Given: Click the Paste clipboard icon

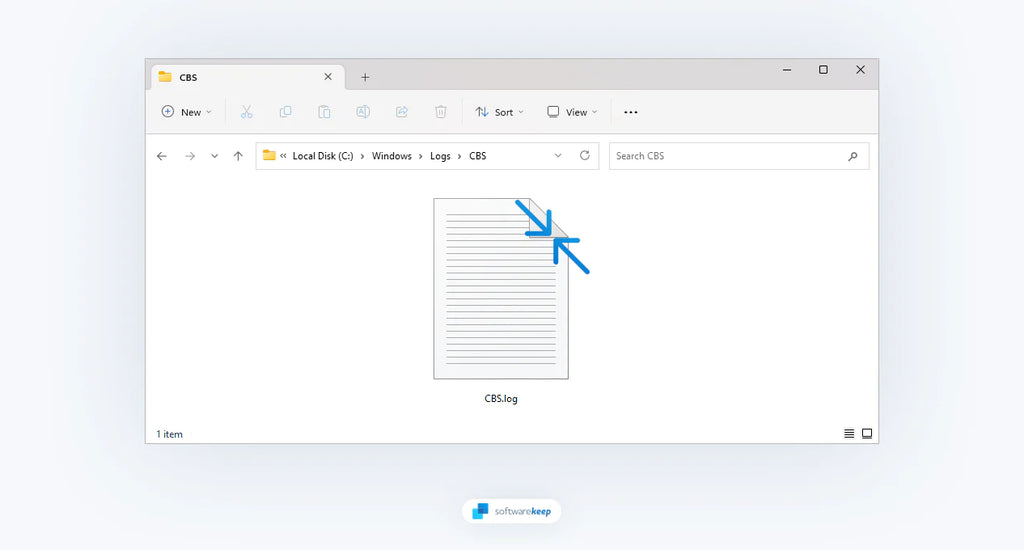Looking at the screenshot, I should pos(324,112).
